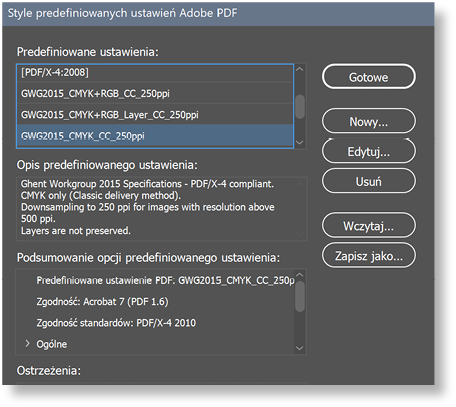Click the summary panel scroll down arrow

300,348
